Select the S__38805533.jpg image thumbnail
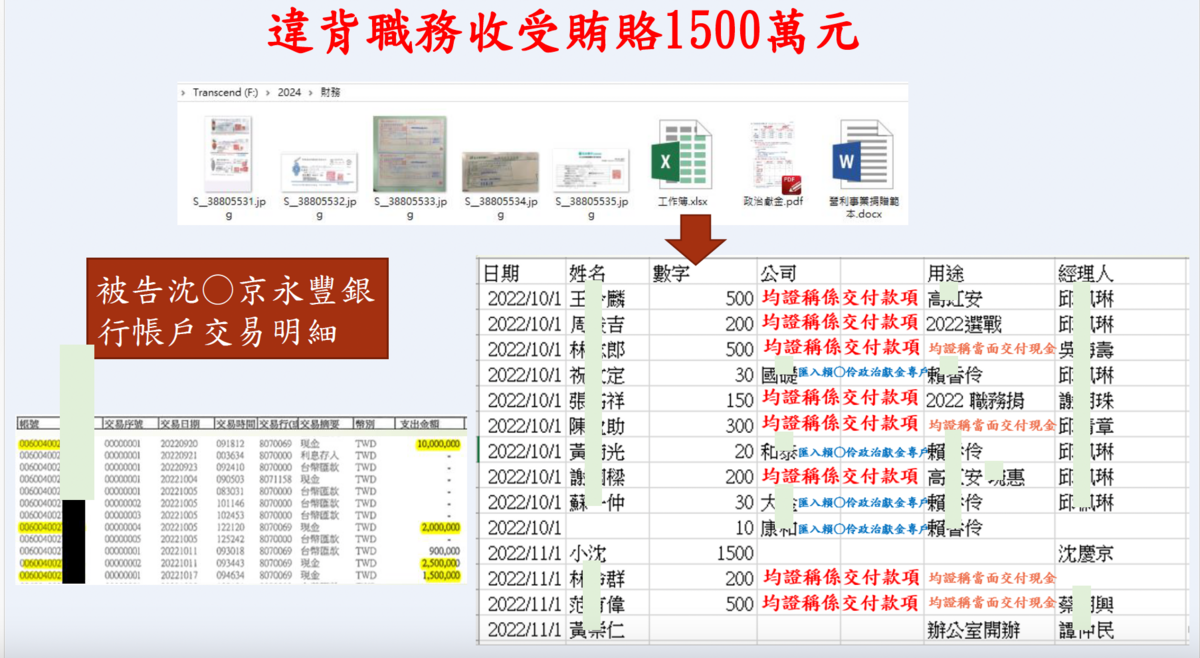Screen dimensions: 1200x658 [x=410, y=154]
